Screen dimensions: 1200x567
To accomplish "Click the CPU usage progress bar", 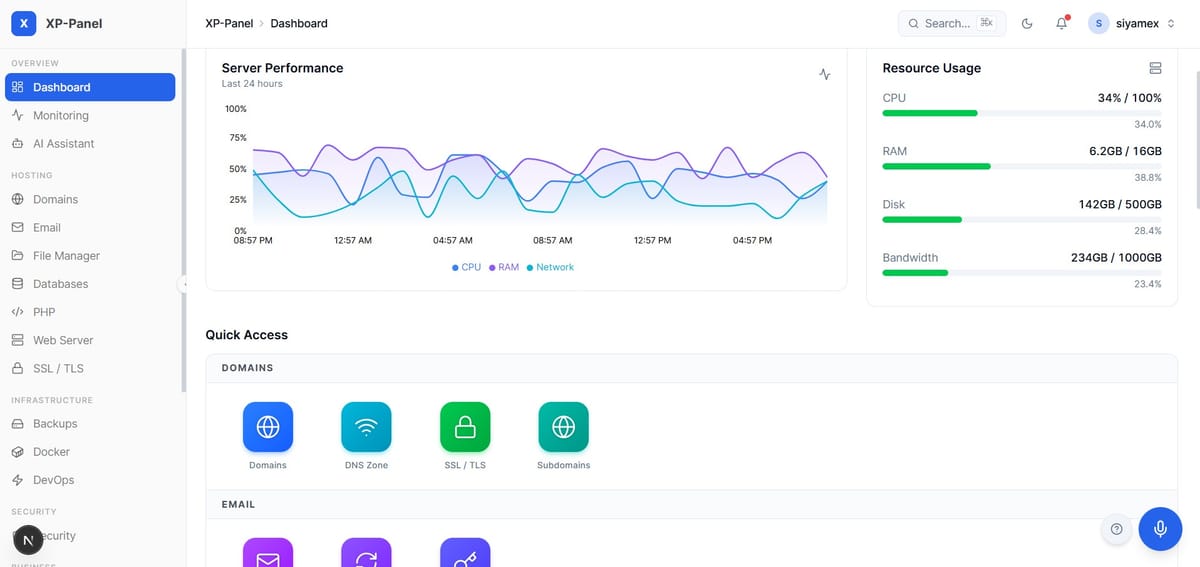I will point(1022,113).
